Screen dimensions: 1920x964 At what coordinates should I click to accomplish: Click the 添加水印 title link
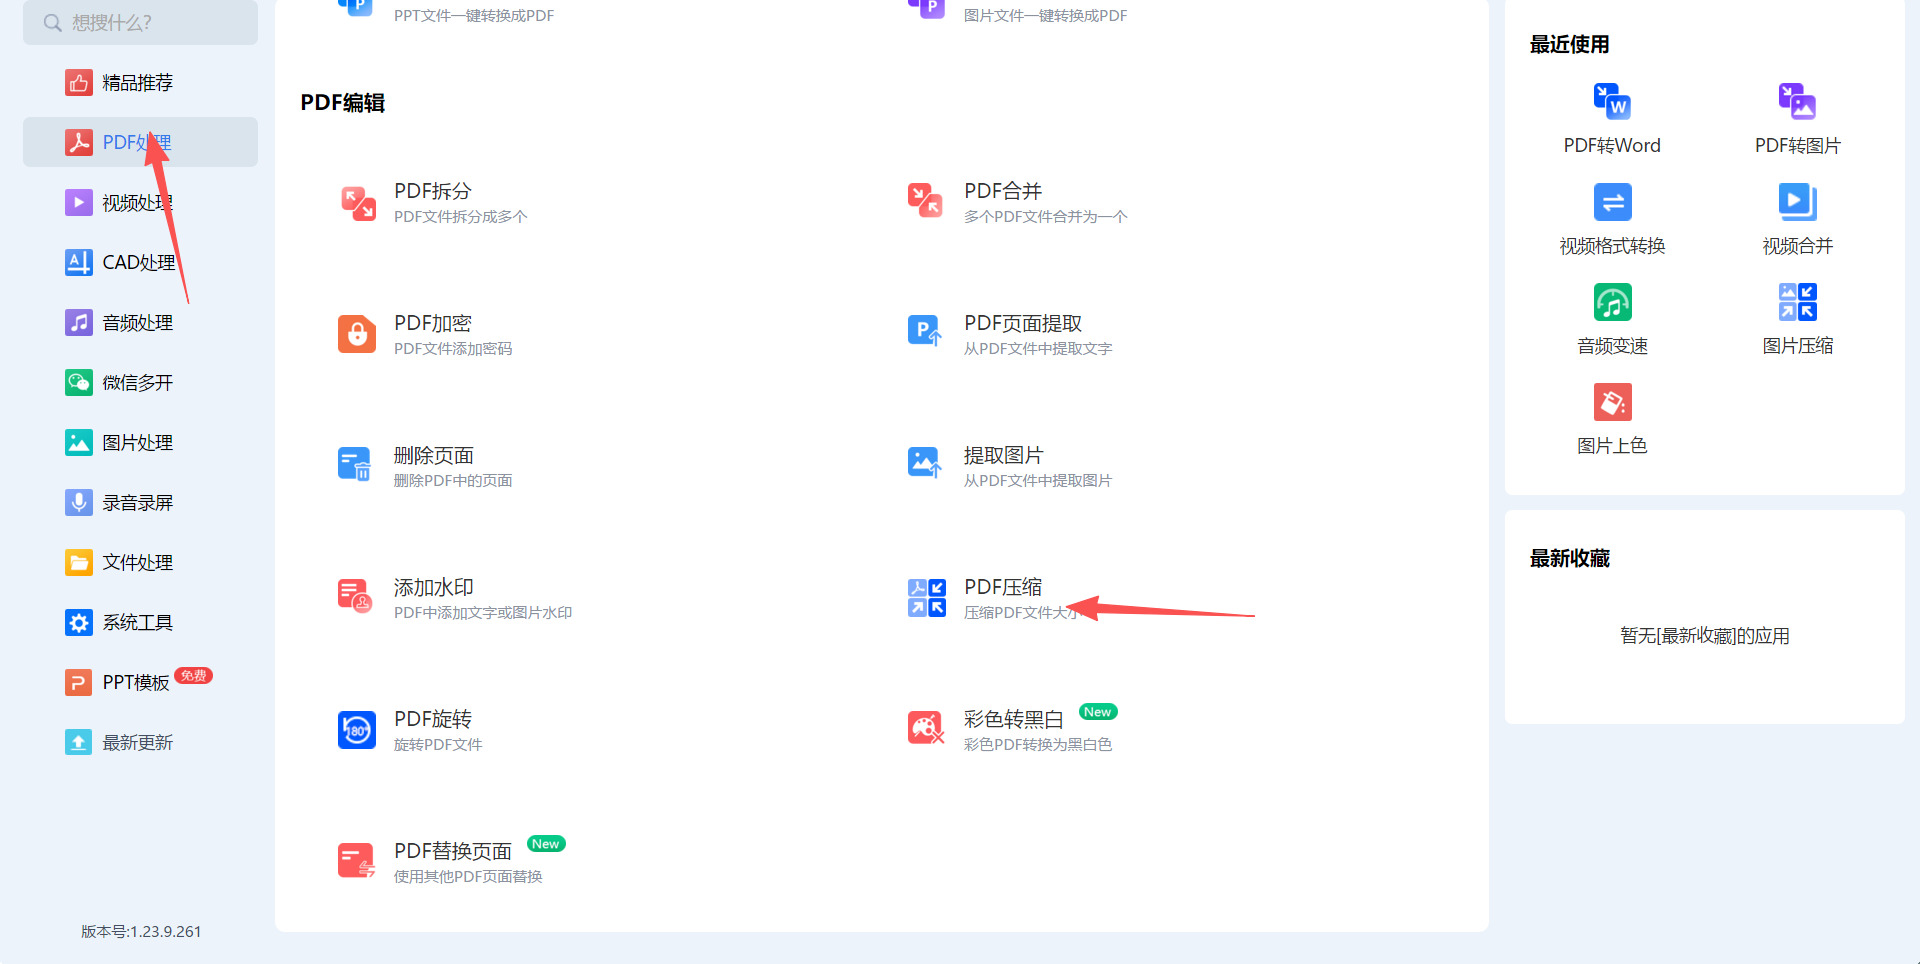(x=434, y=587)
